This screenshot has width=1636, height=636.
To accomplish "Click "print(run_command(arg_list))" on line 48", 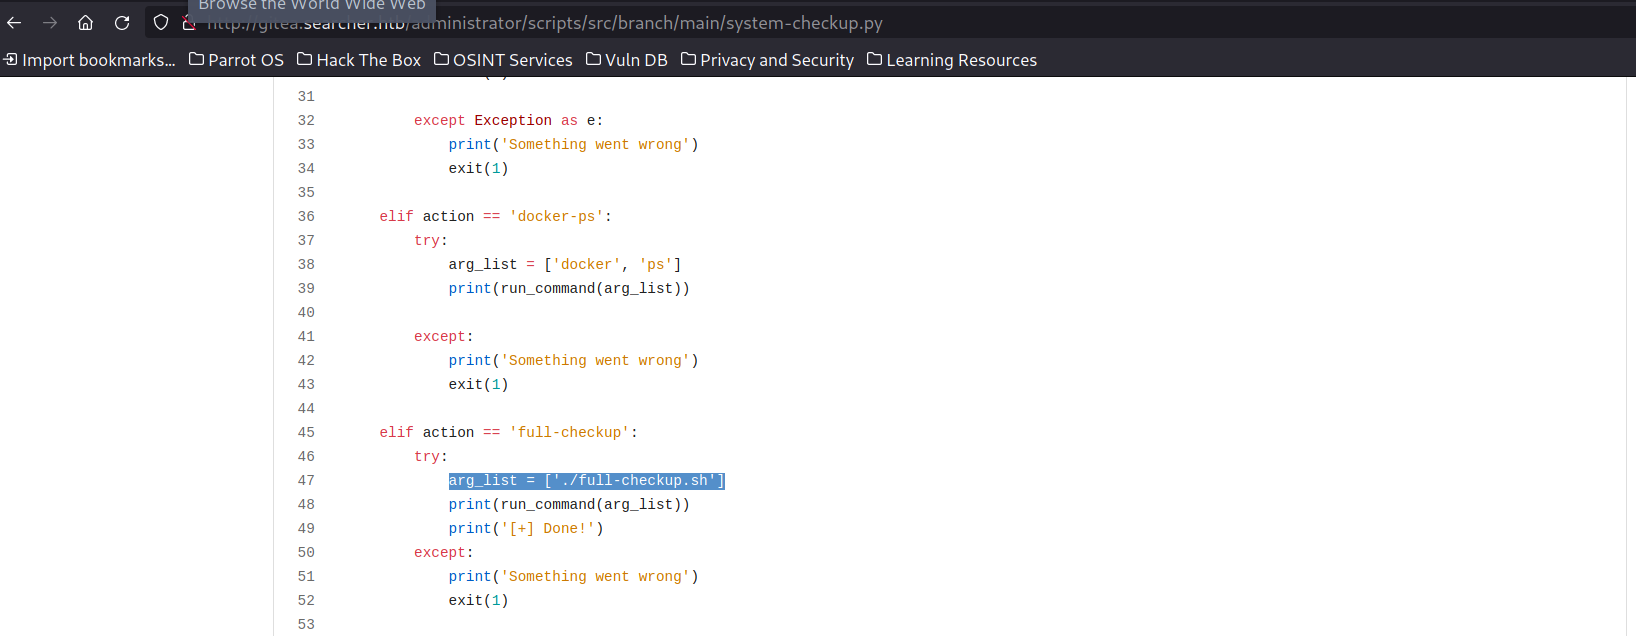I will (x=569, y=504).
